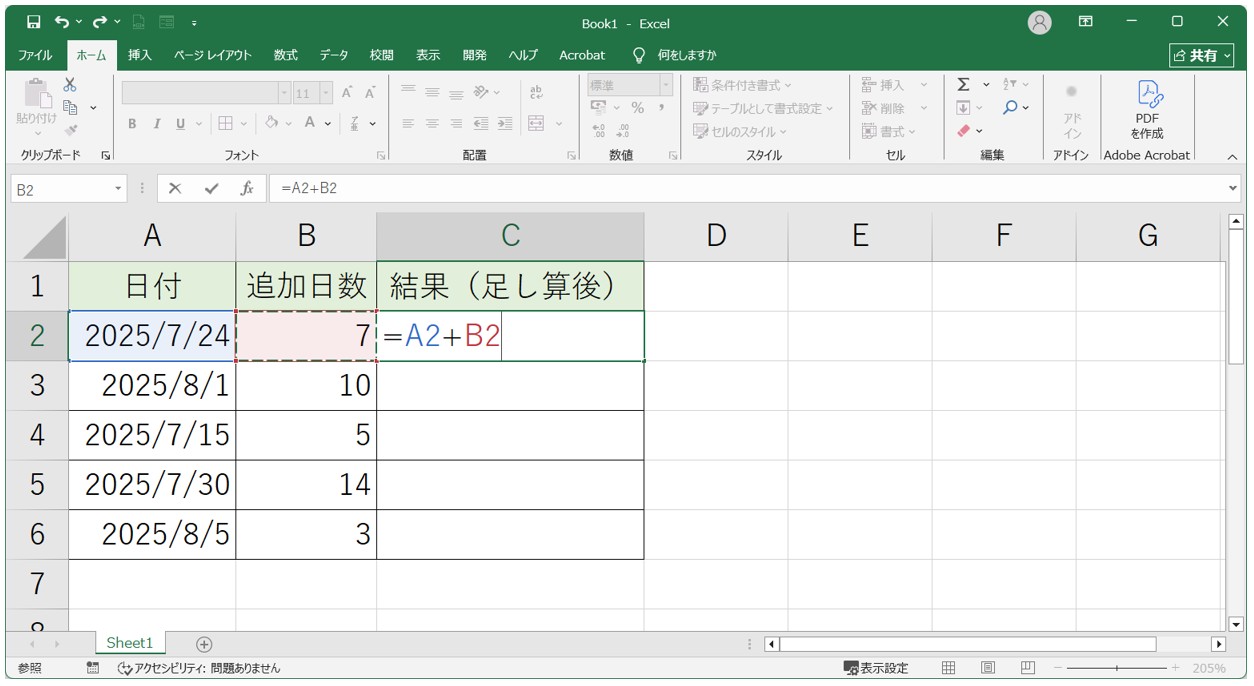Select cell A3 containing 2025/8/1
Viewport: 1254px width, 686px height.
tap(152, 385)
